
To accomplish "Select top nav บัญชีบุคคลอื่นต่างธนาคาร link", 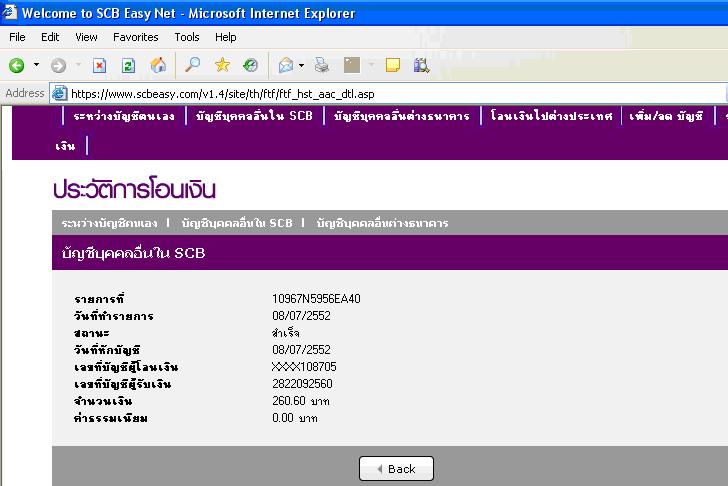I will (x=402, y=116).
